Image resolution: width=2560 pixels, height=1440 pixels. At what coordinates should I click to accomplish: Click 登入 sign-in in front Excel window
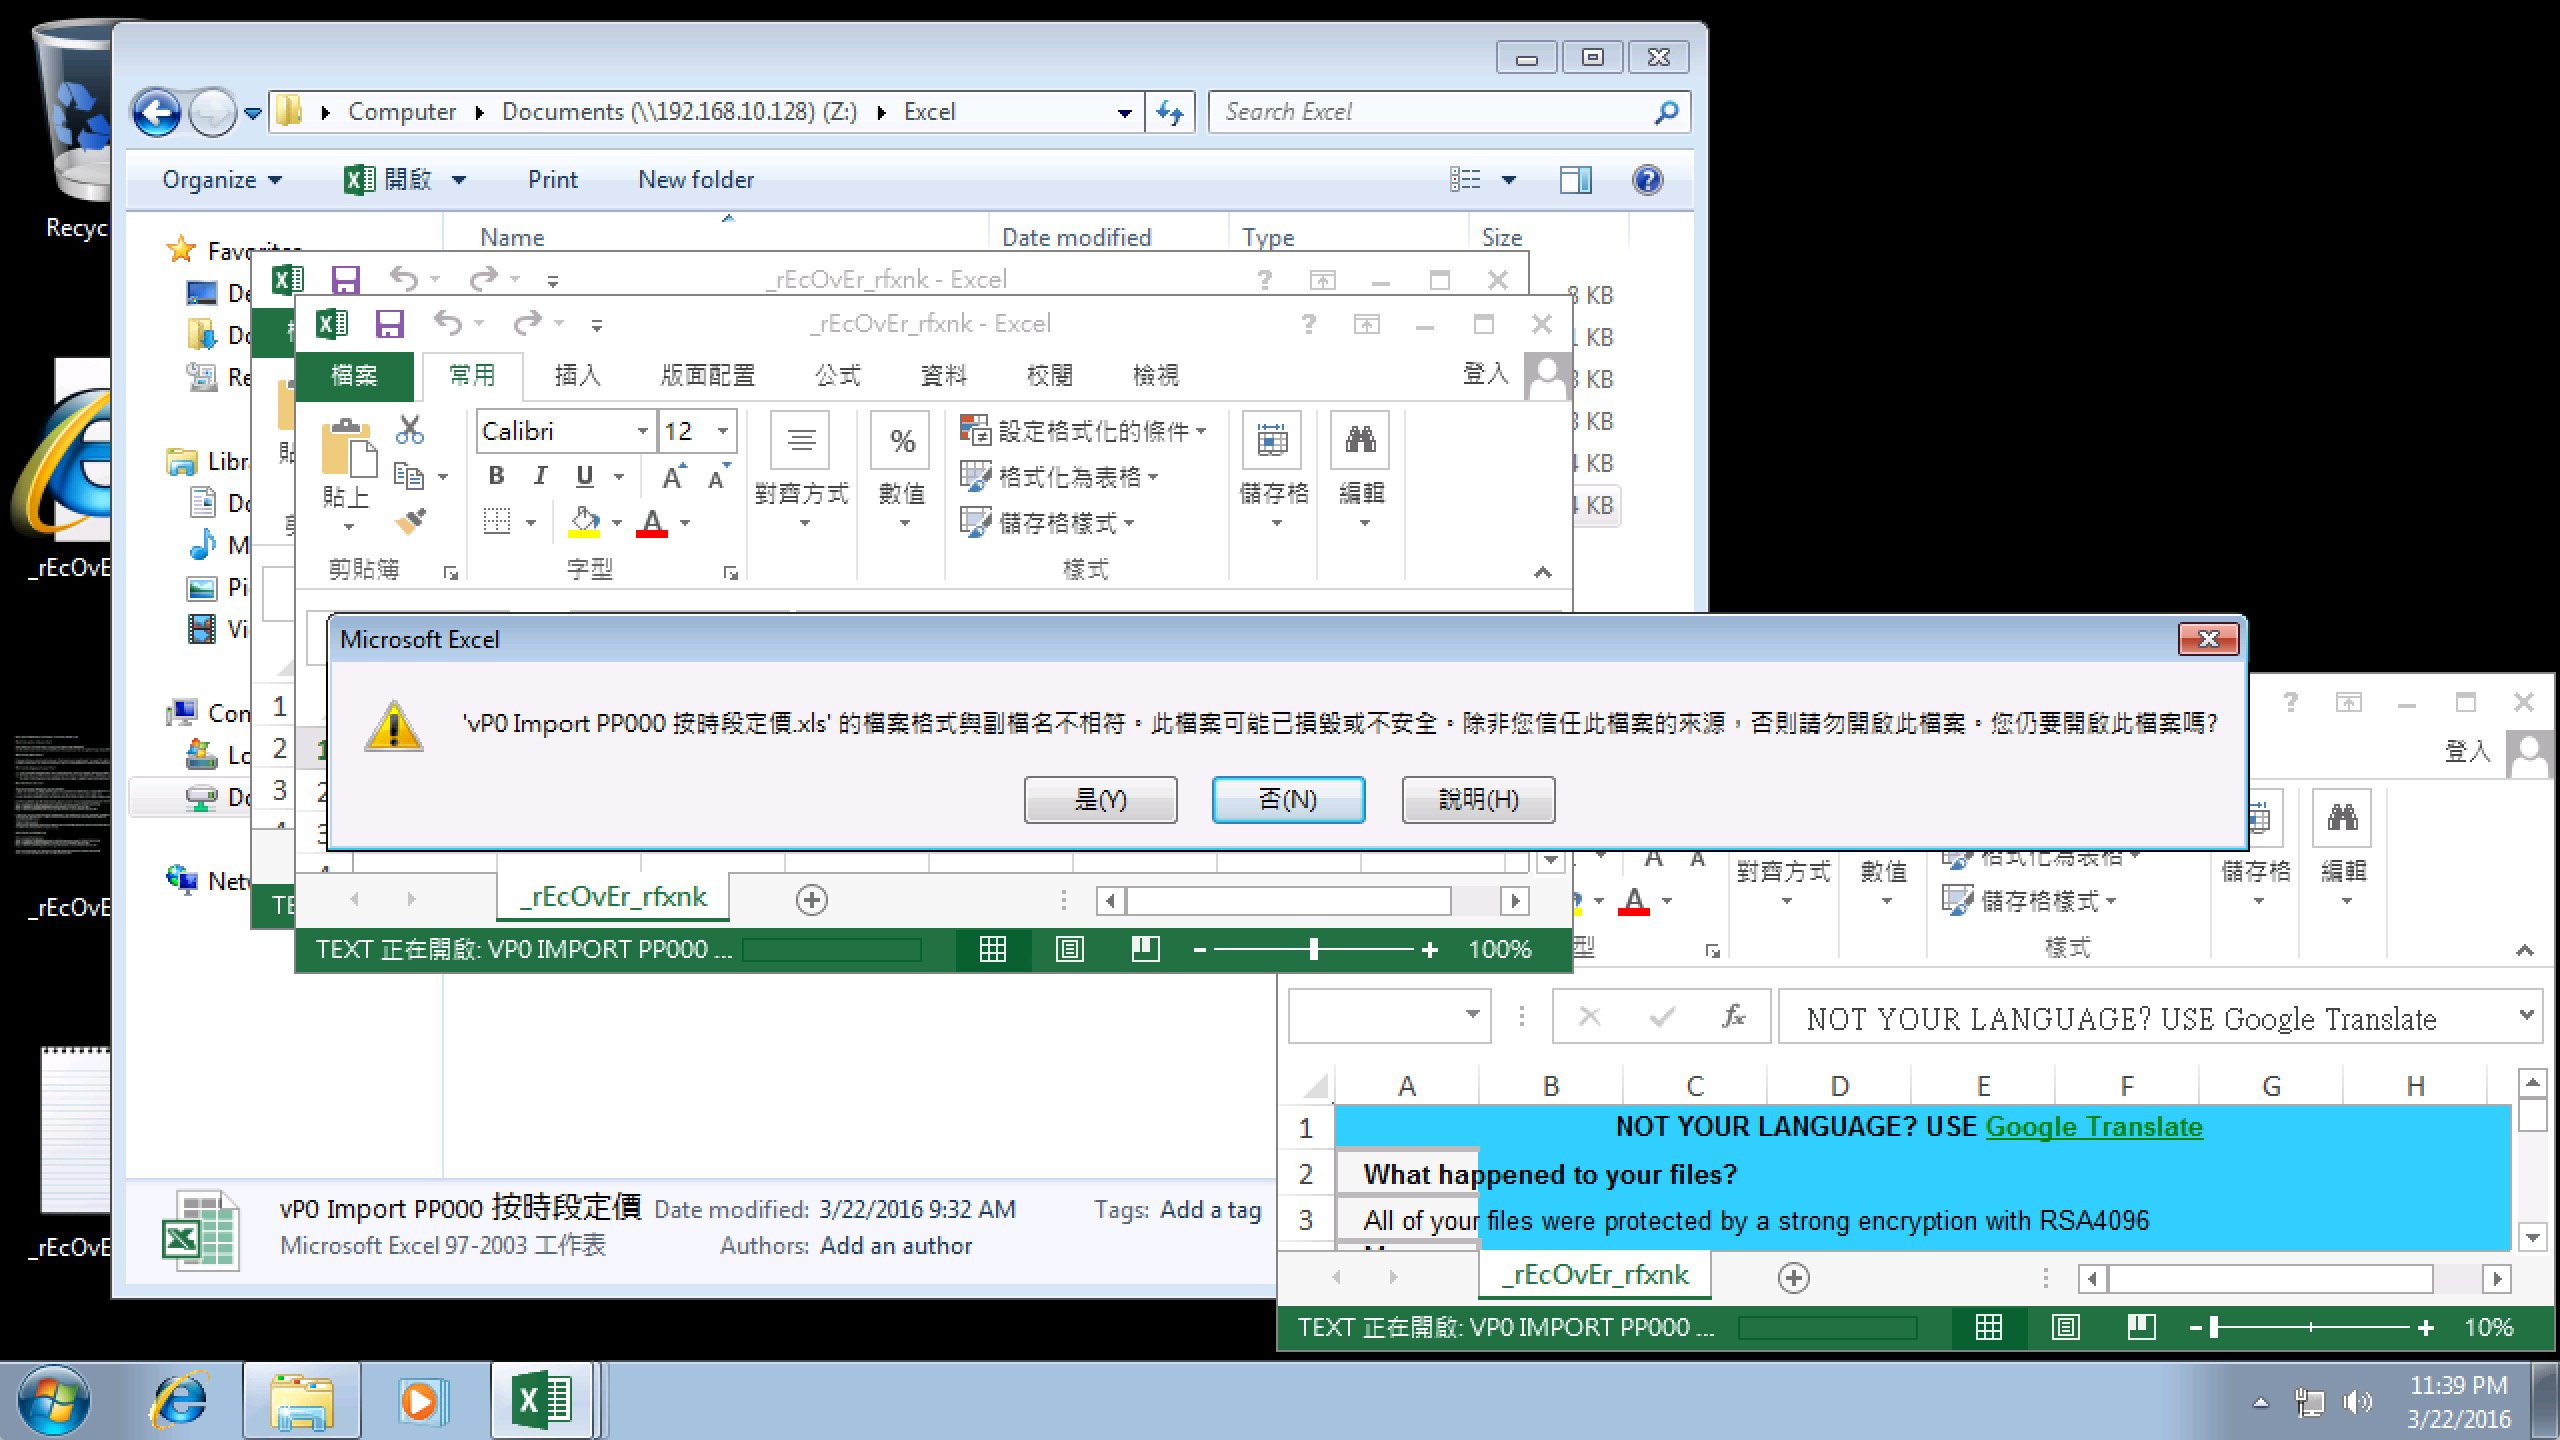(x=1485, y=374)
